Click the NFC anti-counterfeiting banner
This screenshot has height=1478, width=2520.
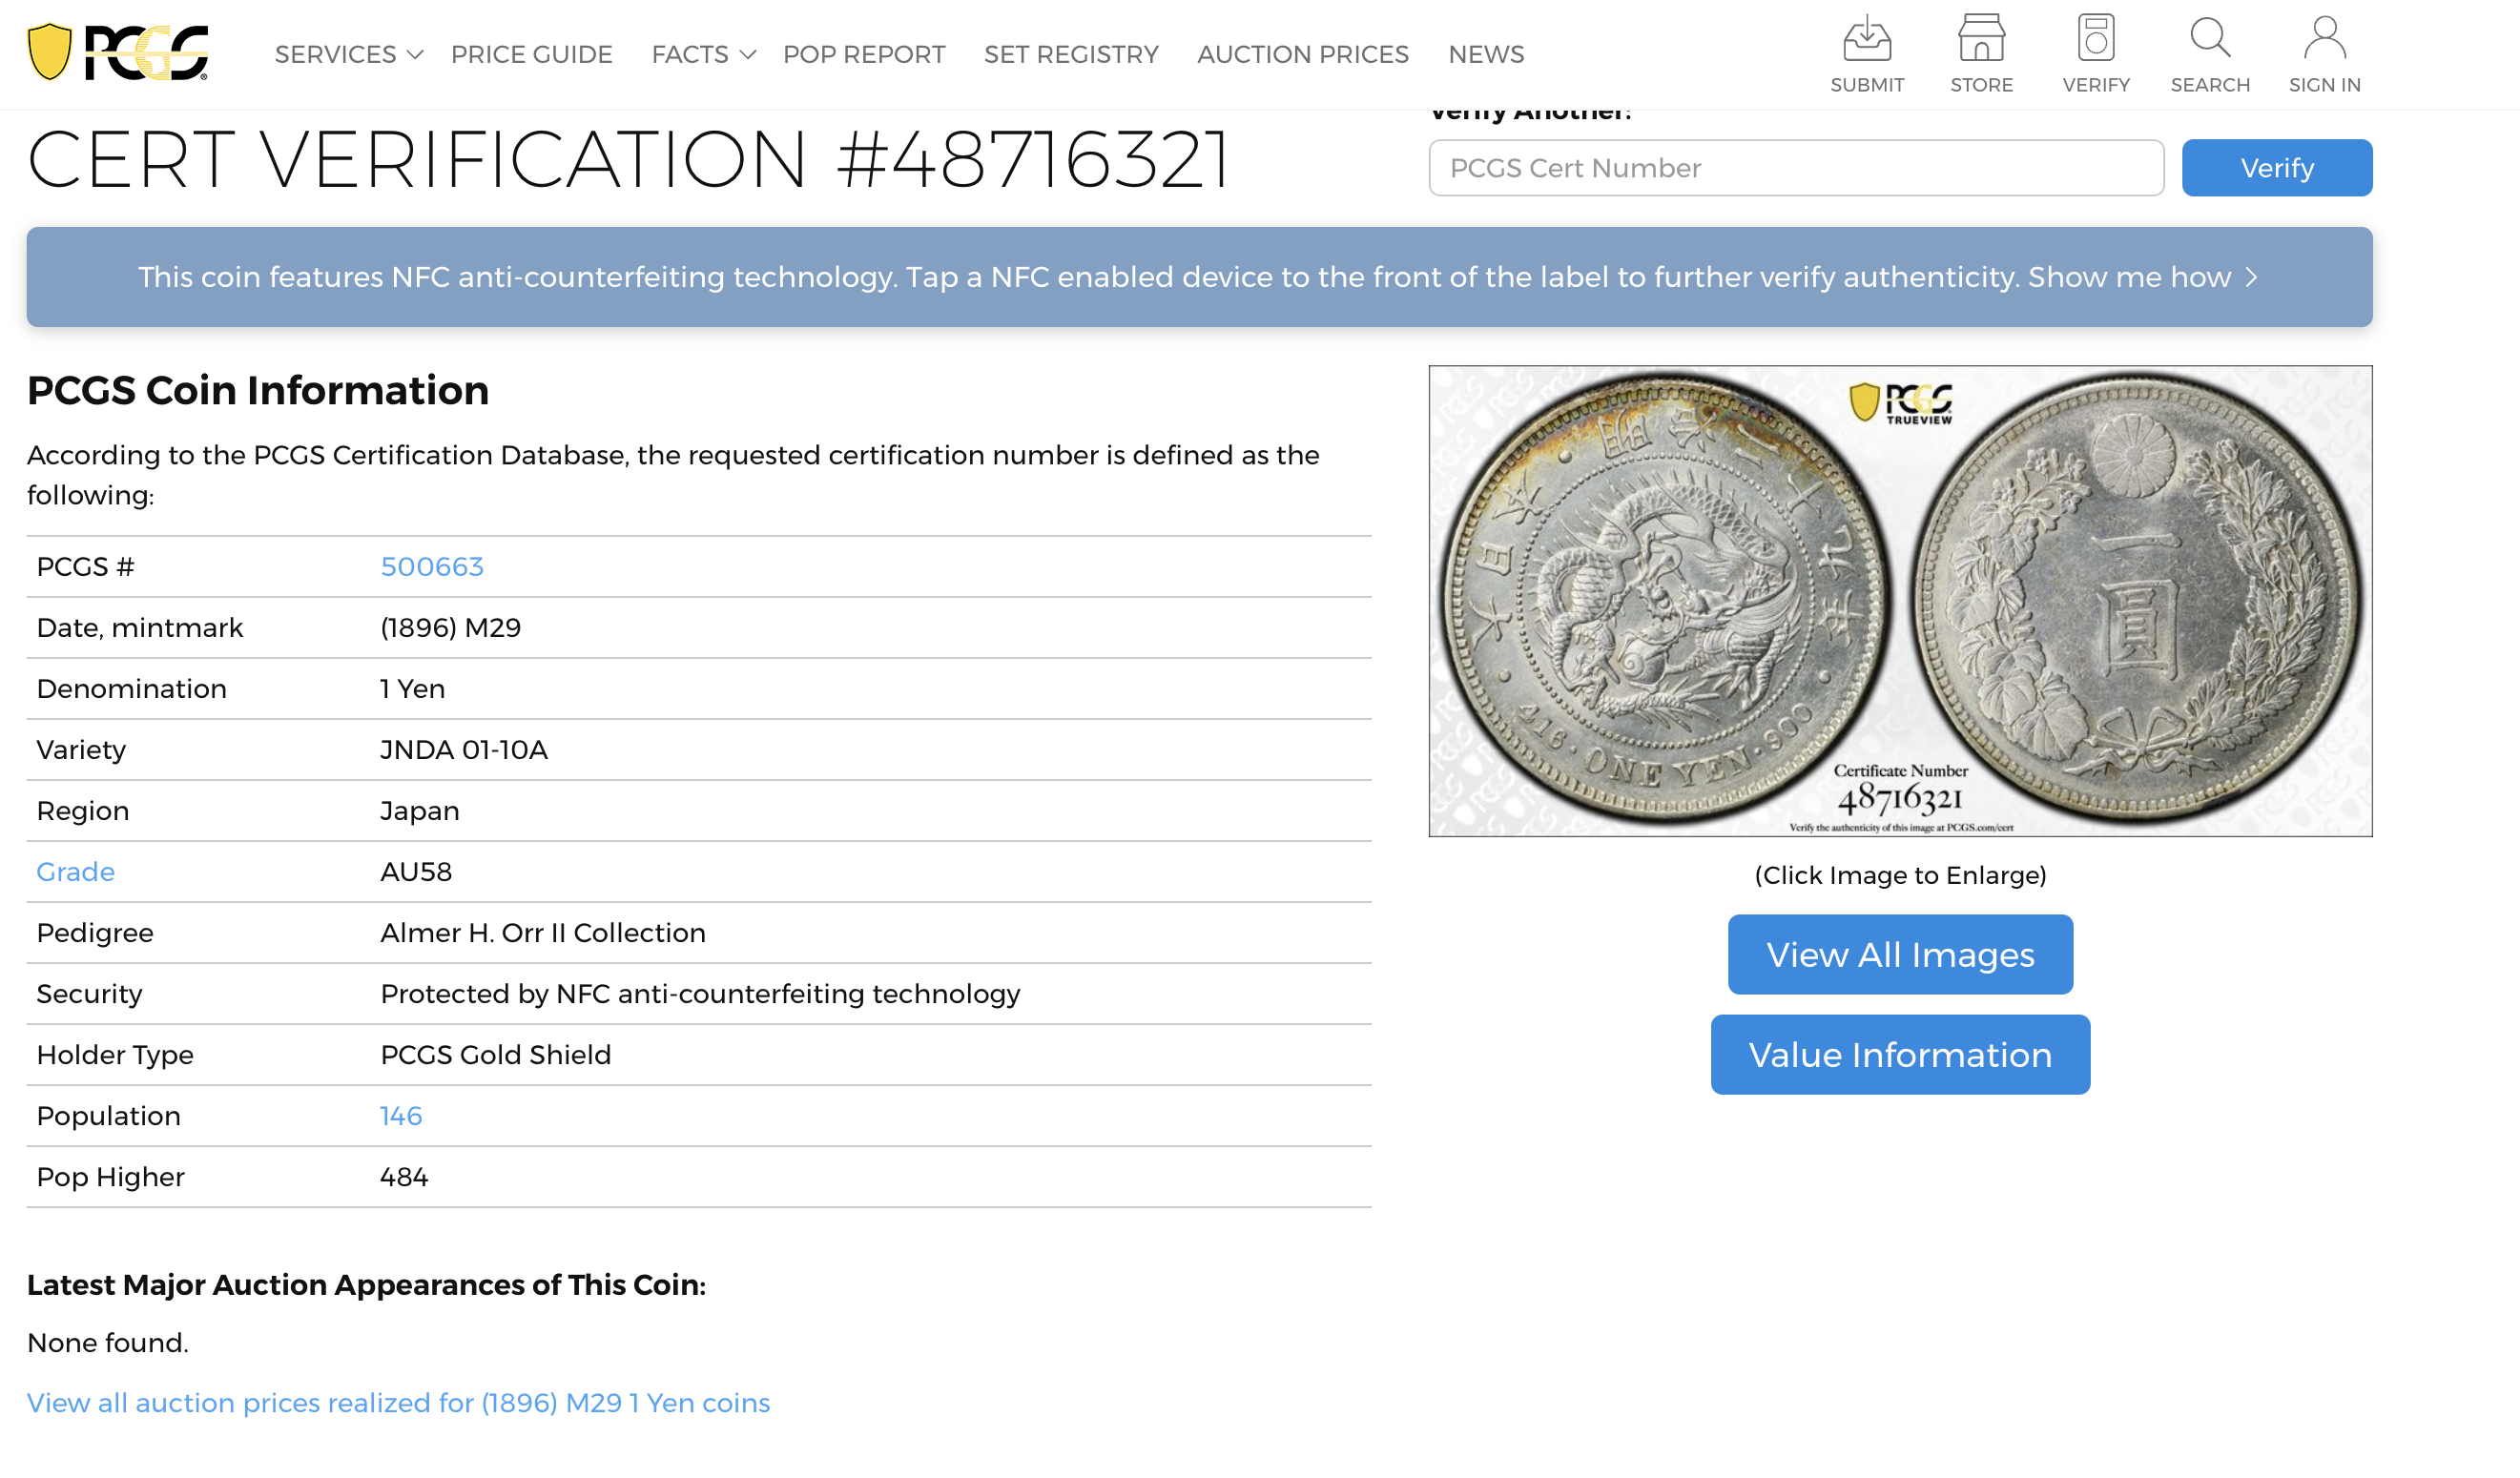pos(1199,277)
